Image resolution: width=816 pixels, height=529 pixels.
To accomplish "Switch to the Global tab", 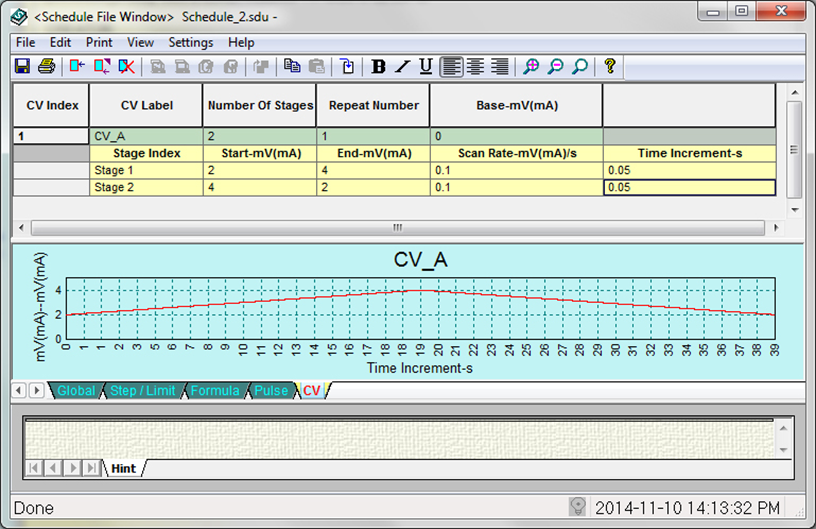I will pos(76,391).
